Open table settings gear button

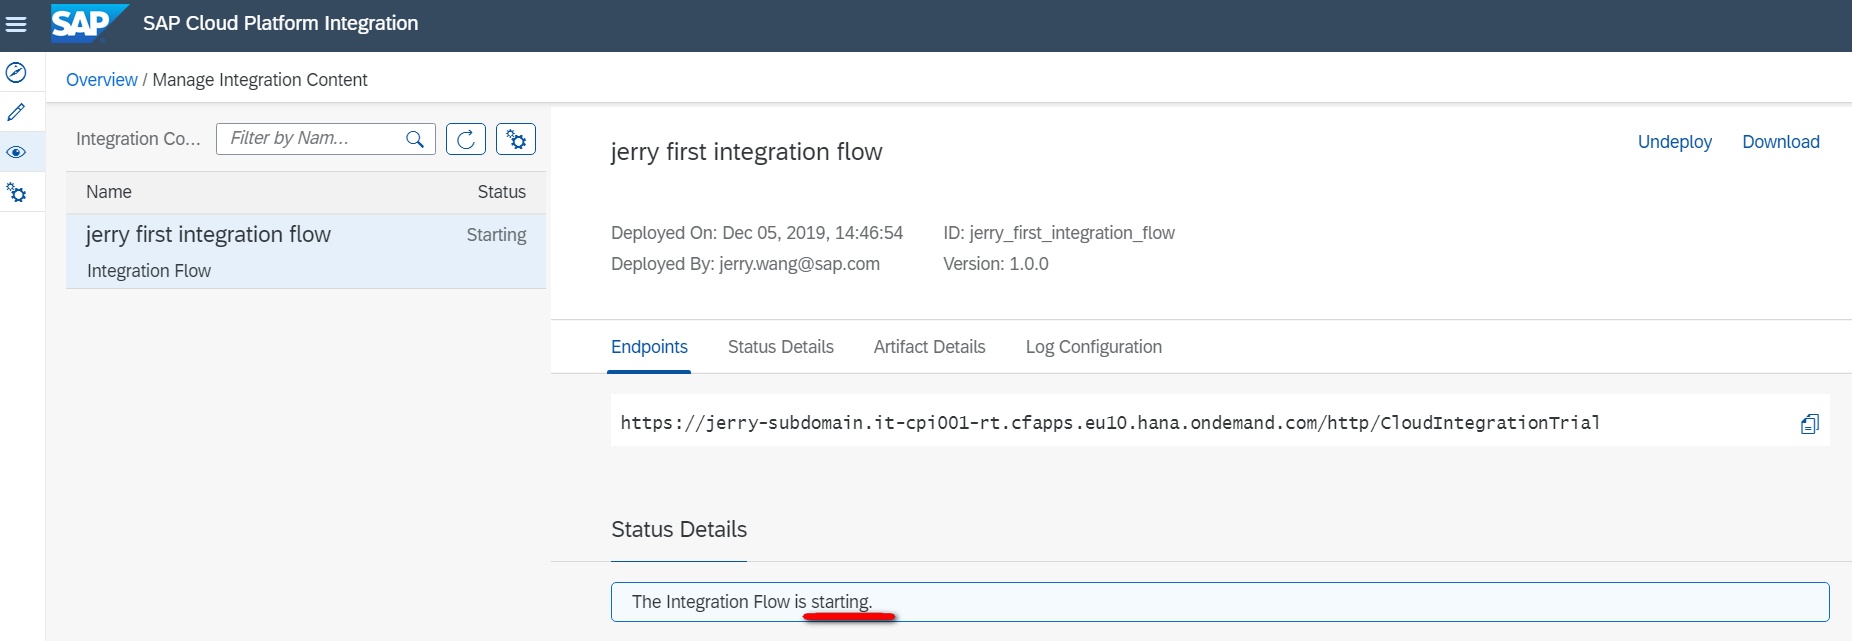516,139
